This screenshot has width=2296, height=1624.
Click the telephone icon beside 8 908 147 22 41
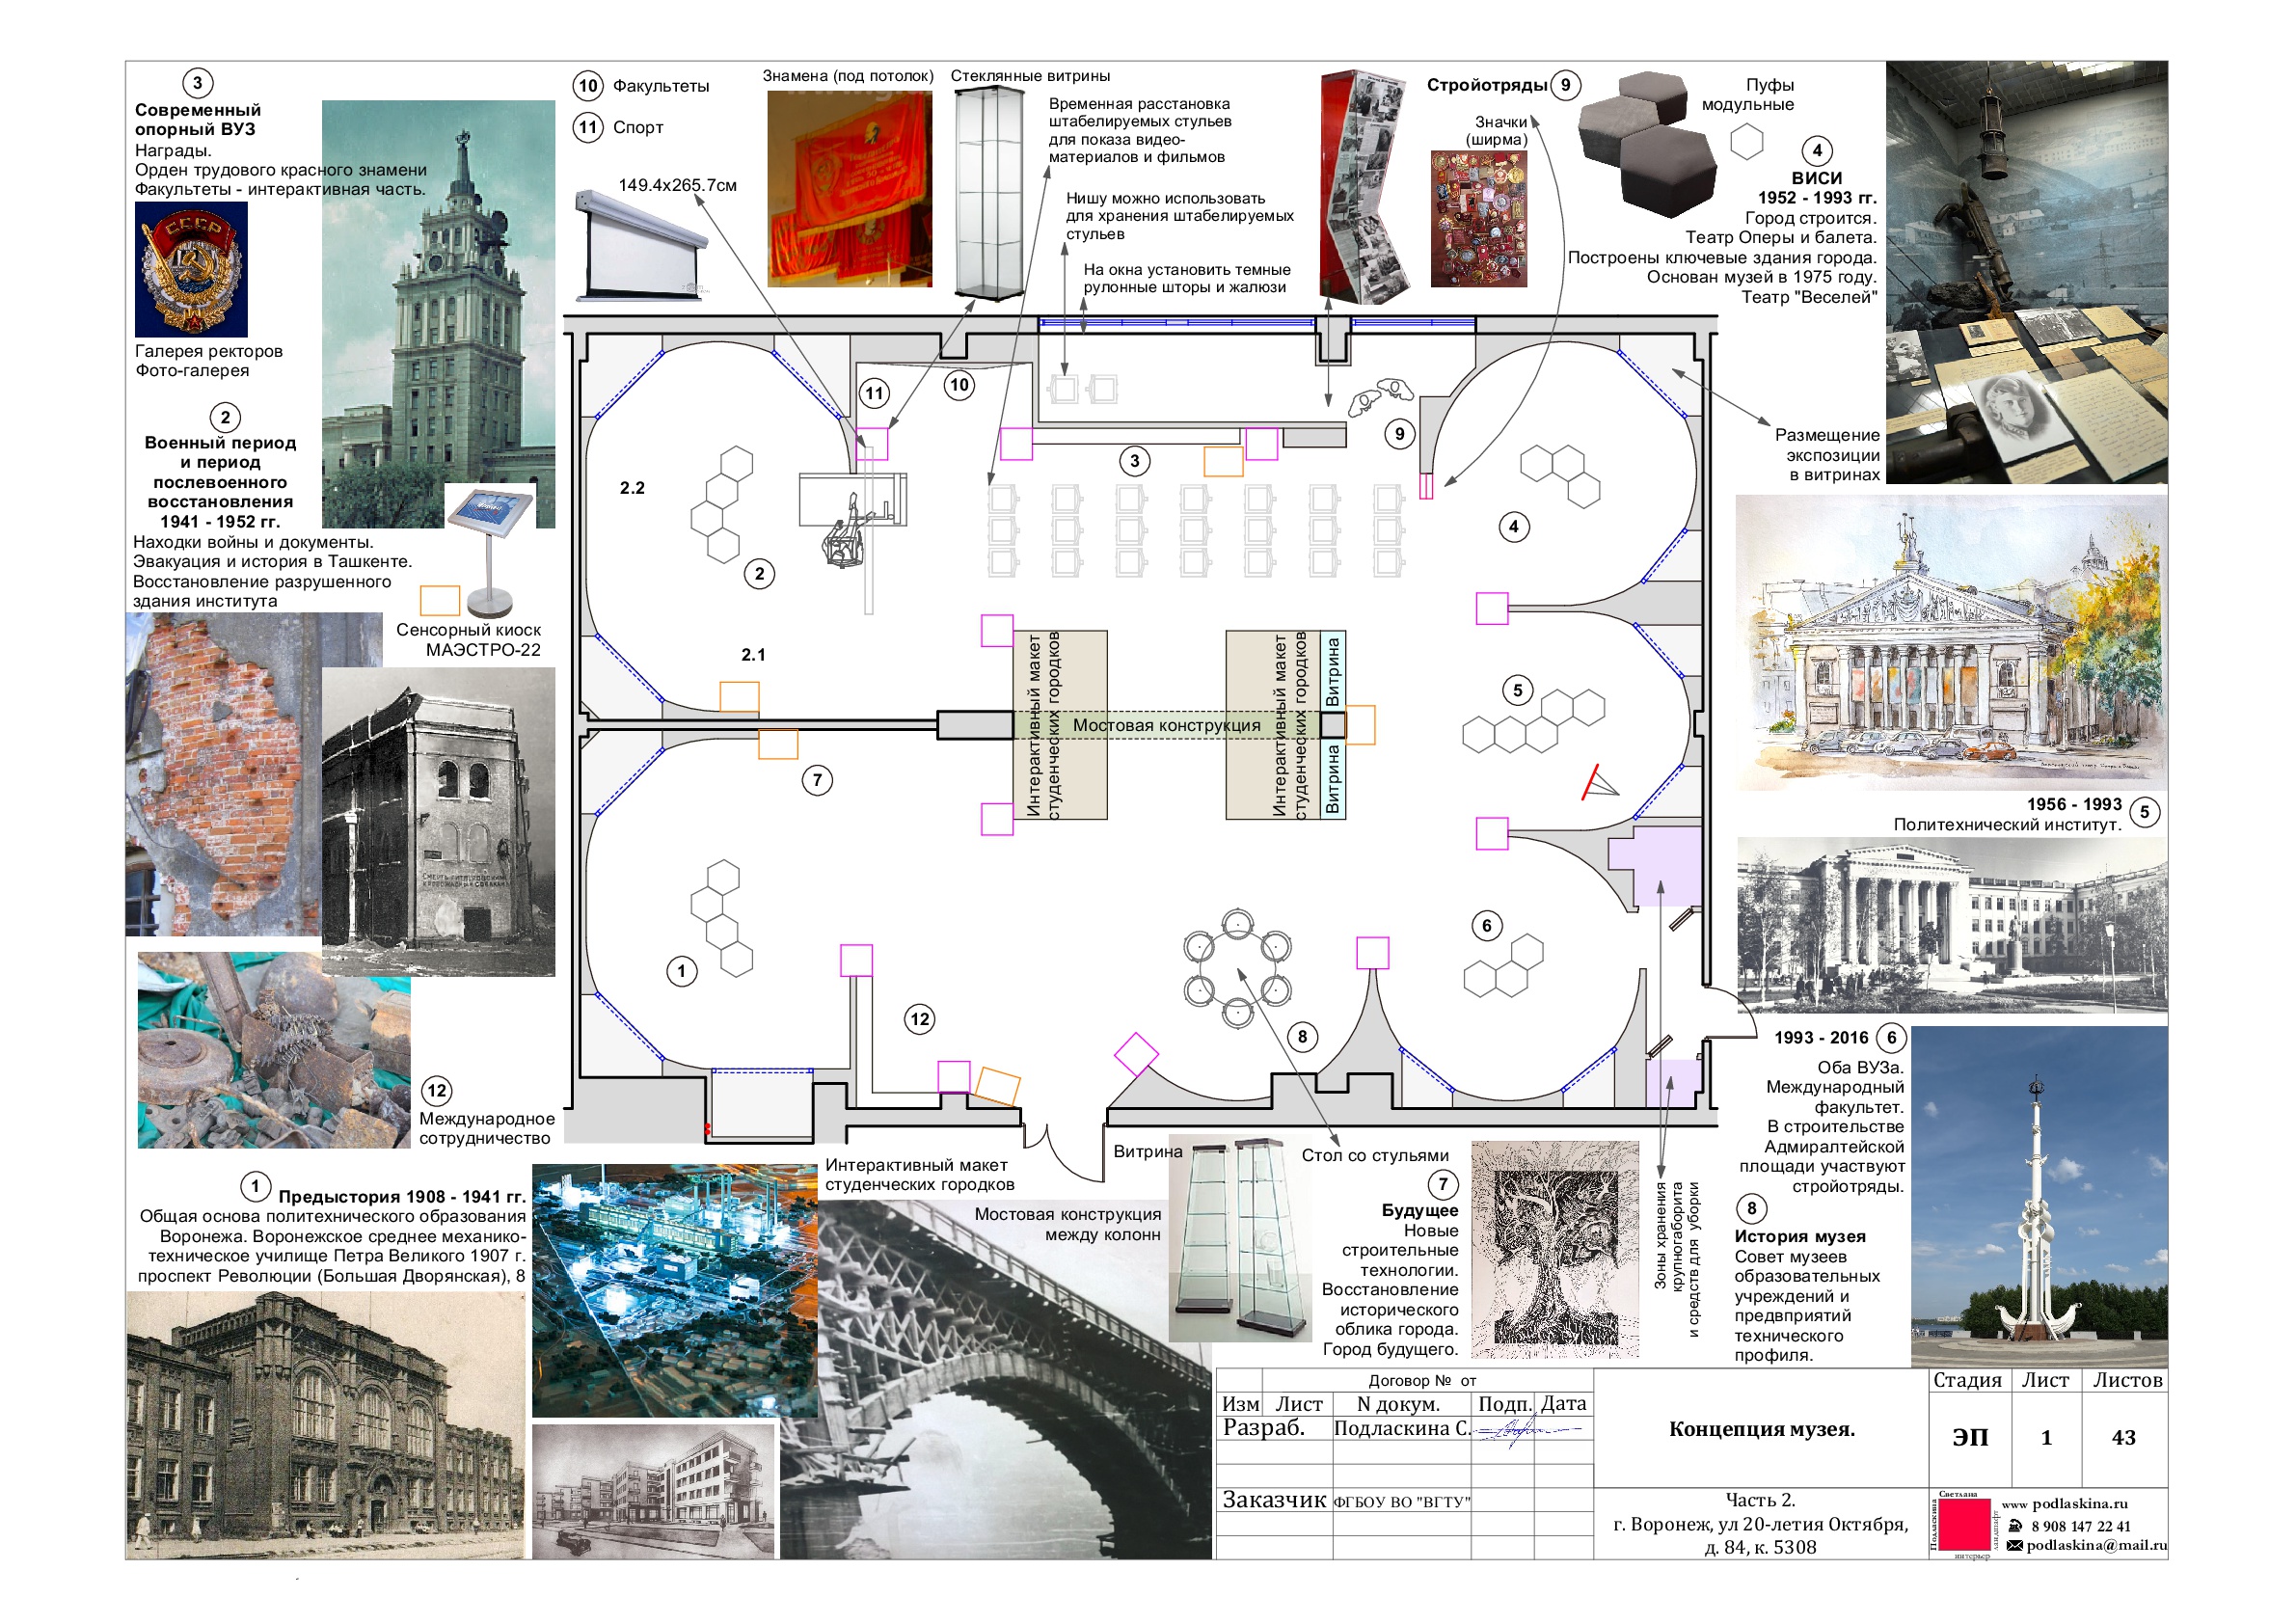(2015, 1526)
